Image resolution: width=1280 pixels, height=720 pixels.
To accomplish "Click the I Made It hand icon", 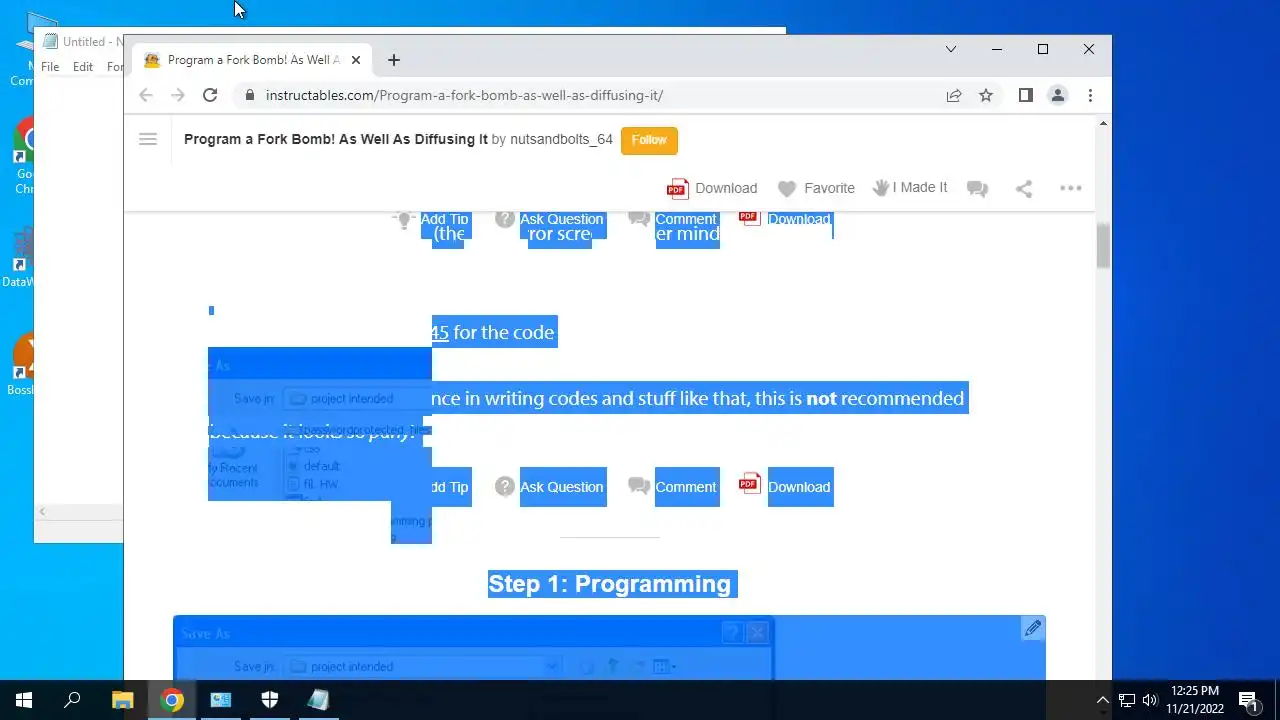I will tap(881, 187).
